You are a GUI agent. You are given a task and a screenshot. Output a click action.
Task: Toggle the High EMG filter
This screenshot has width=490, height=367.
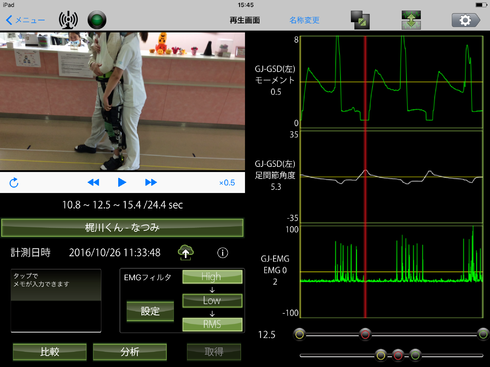pos(212,277)
